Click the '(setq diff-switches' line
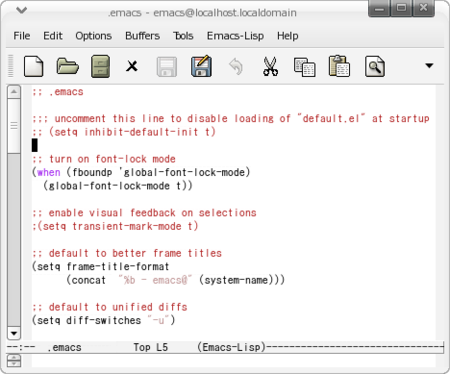The width and height of the screenshot is (450, 374). pos(86,320)
